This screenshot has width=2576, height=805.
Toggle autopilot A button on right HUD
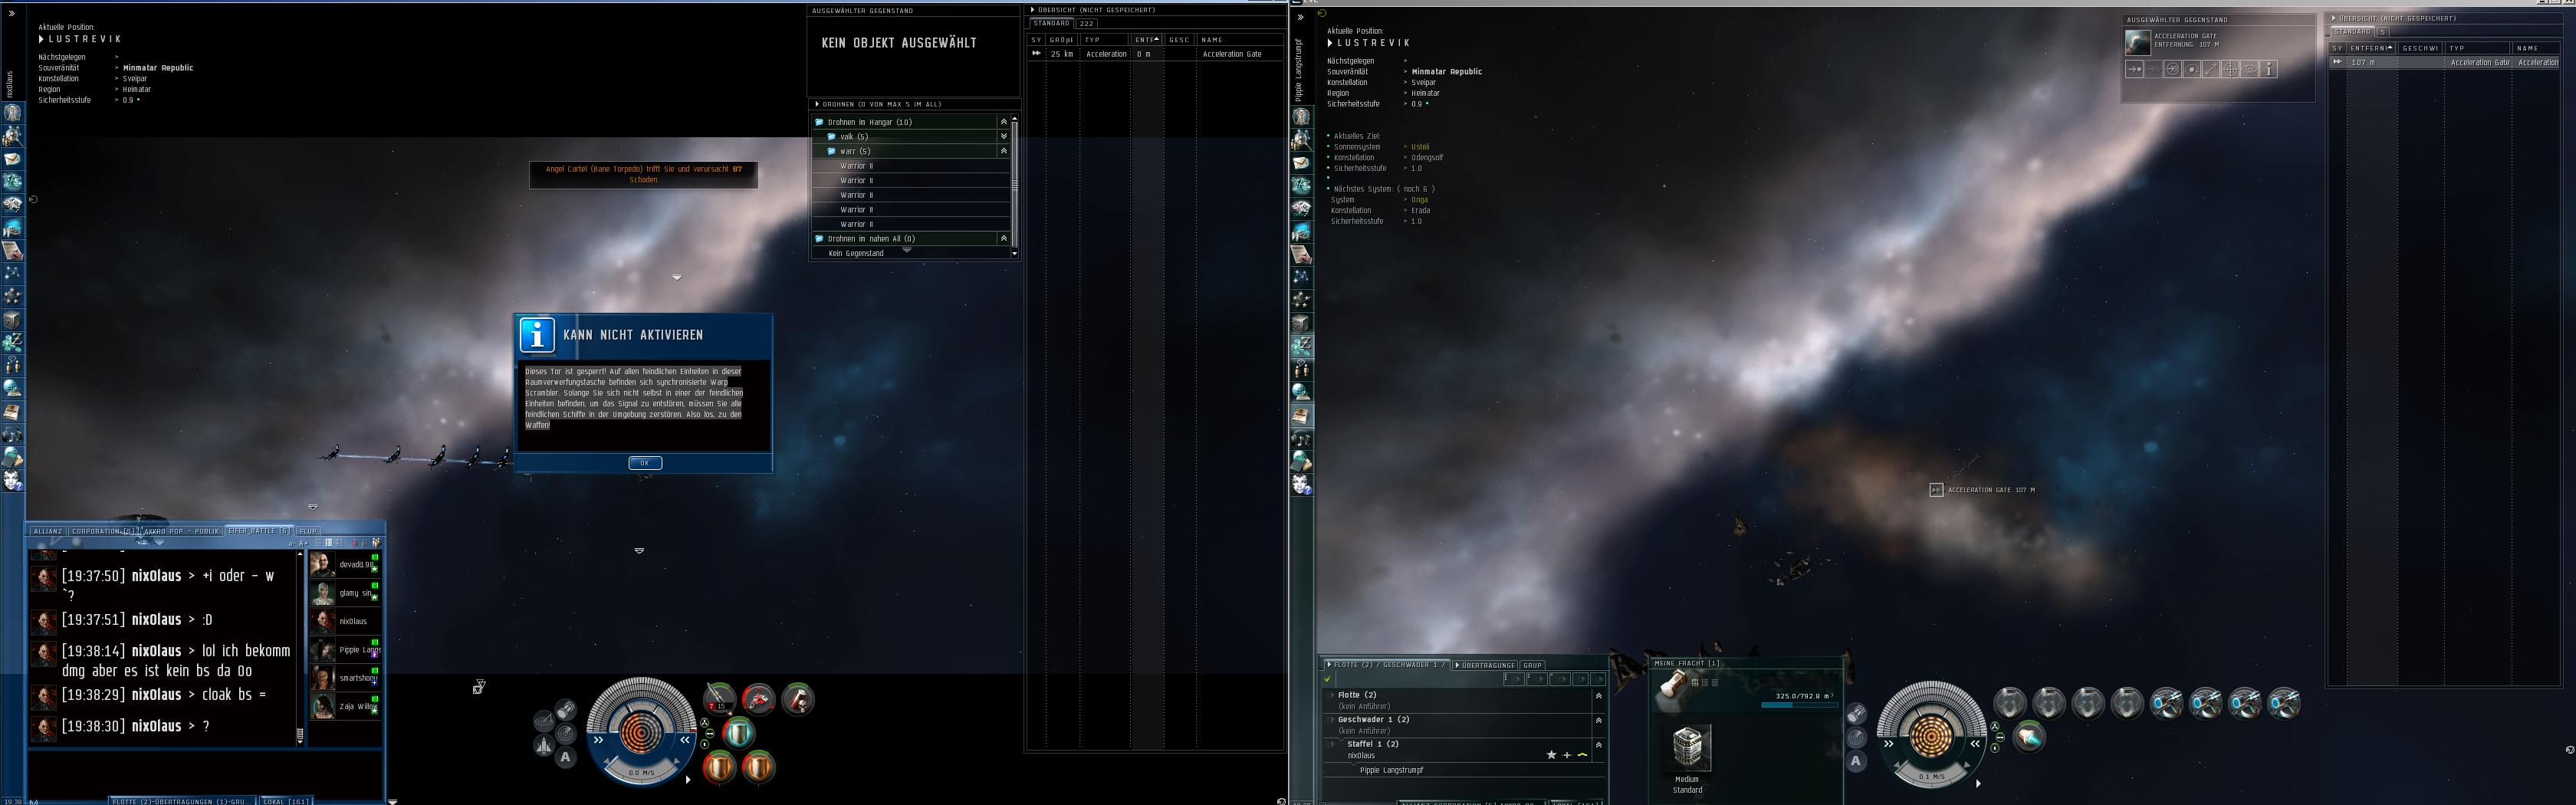(1856, 761)
